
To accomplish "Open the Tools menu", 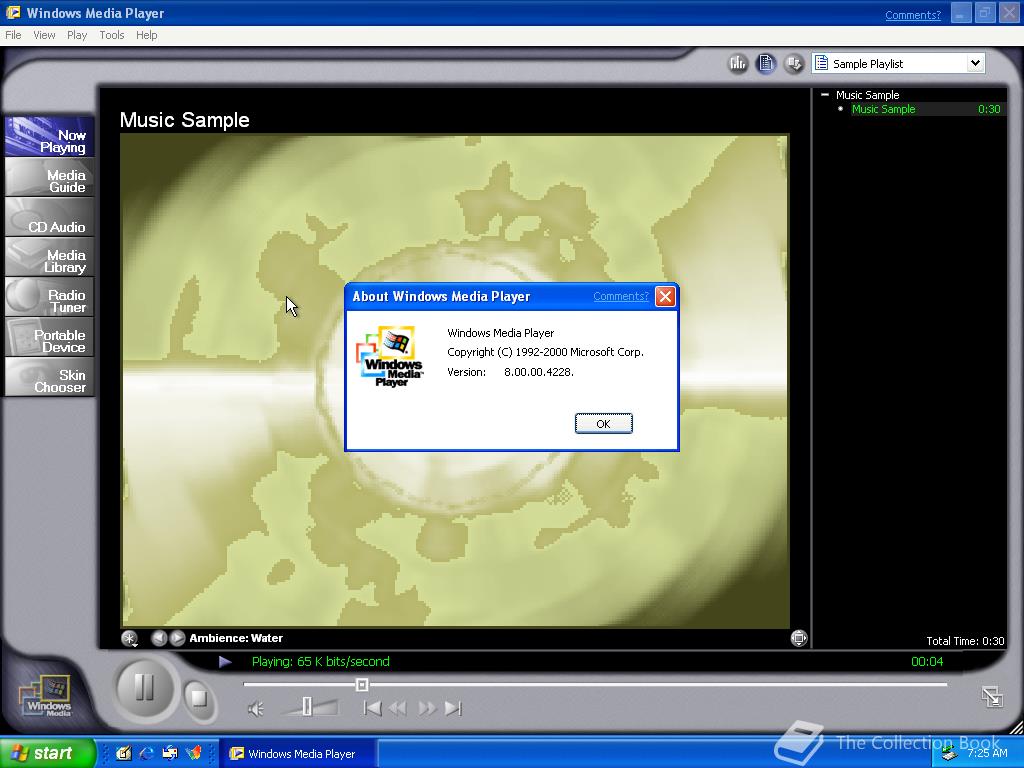I will 112,35.
